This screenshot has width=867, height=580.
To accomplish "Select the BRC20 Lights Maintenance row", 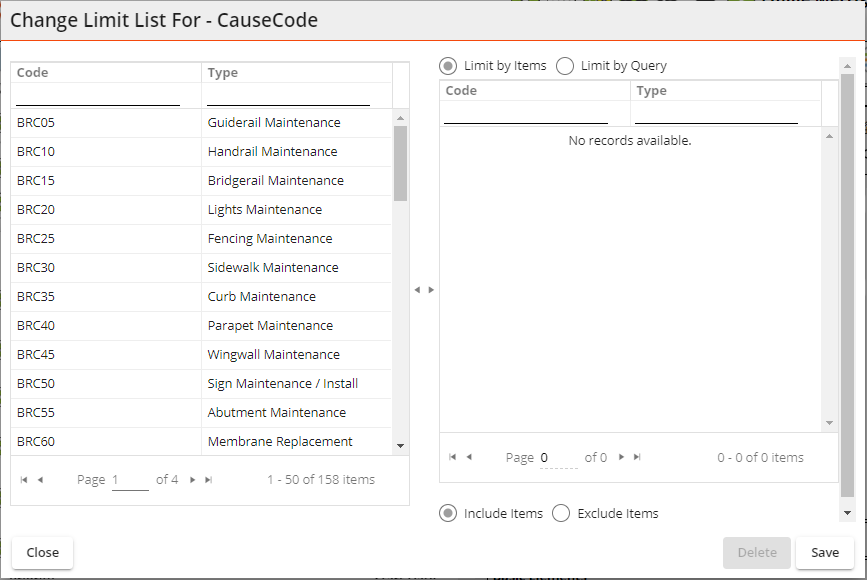I will 200,210.
